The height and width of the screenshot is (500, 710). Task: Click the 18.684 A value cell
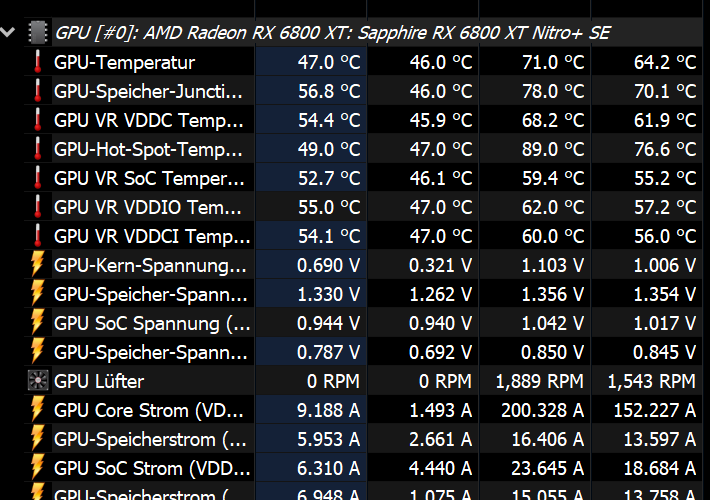point(660,468)
